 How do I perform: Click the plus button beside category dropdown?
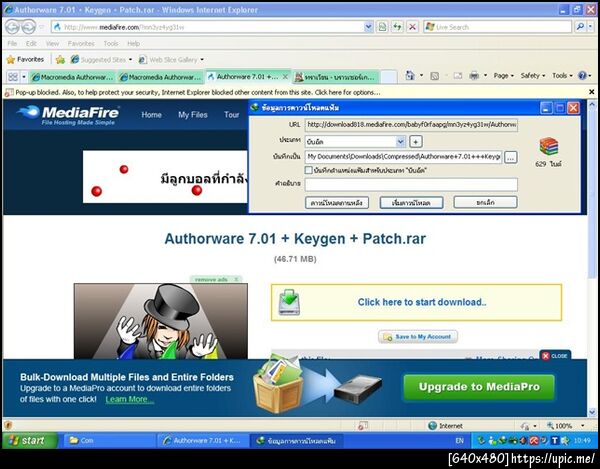[x=416, y=142]
